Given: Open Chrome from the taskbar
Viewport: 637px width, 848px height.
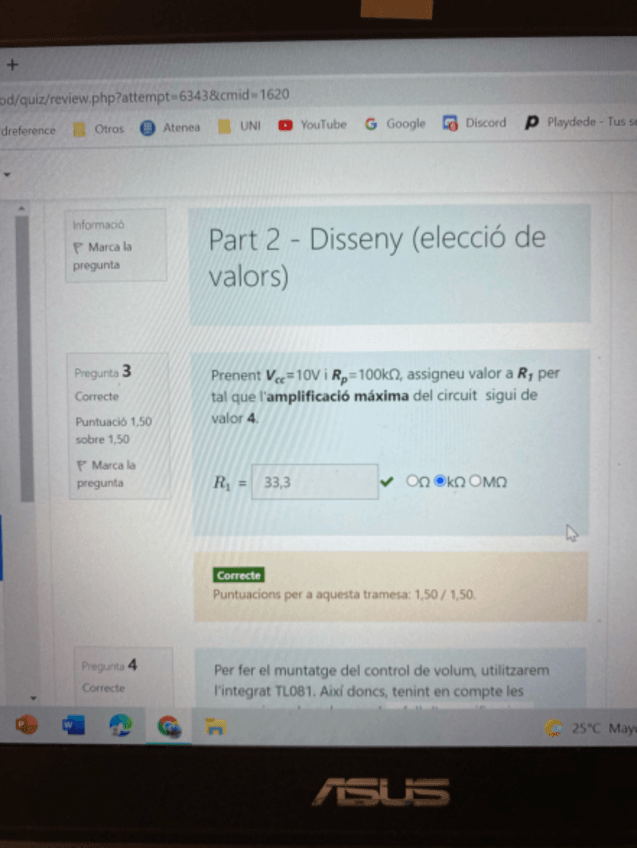Looking at the screenshot, I should (x=169, y=726).
